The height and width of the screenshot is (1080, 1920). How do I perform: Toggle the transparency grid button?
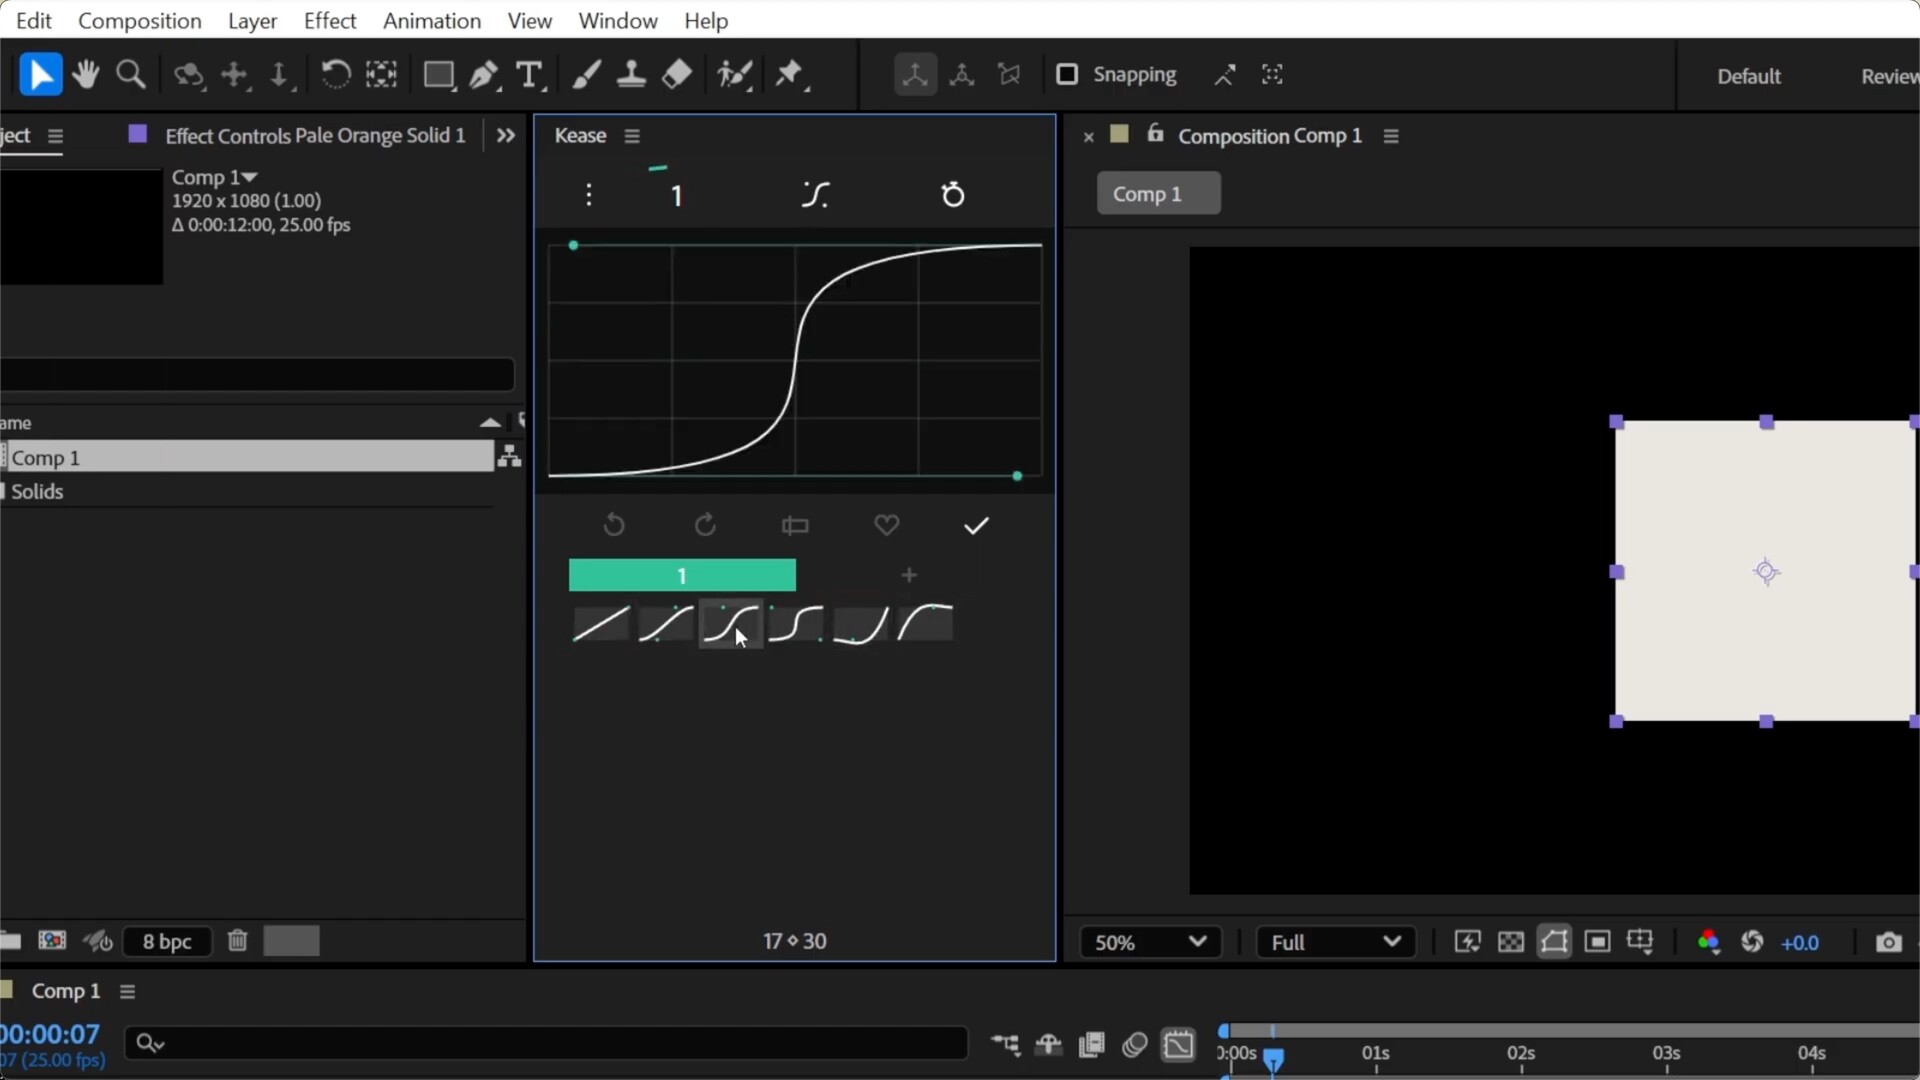click(x=1510, y=942)
